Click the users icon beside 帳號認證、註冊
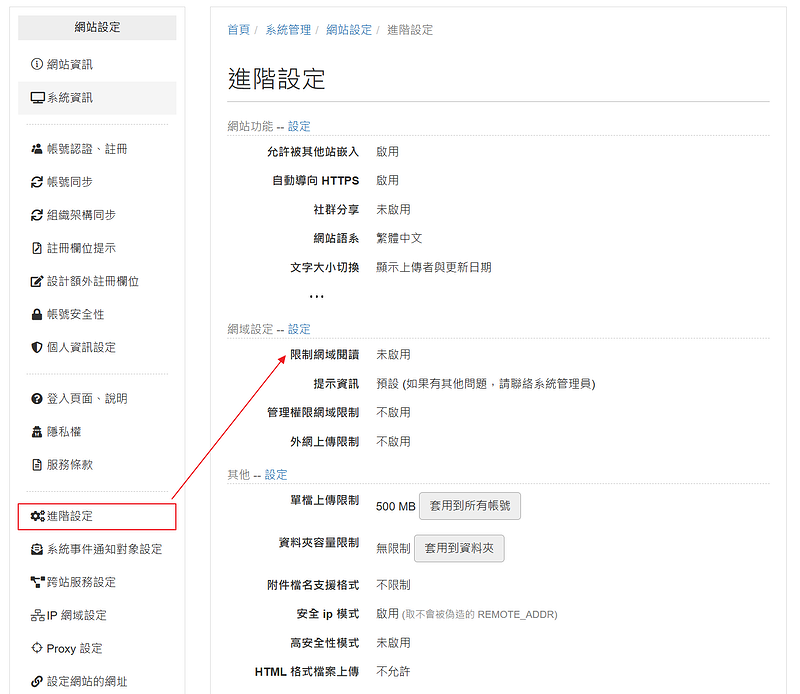 tap(37, 149)
